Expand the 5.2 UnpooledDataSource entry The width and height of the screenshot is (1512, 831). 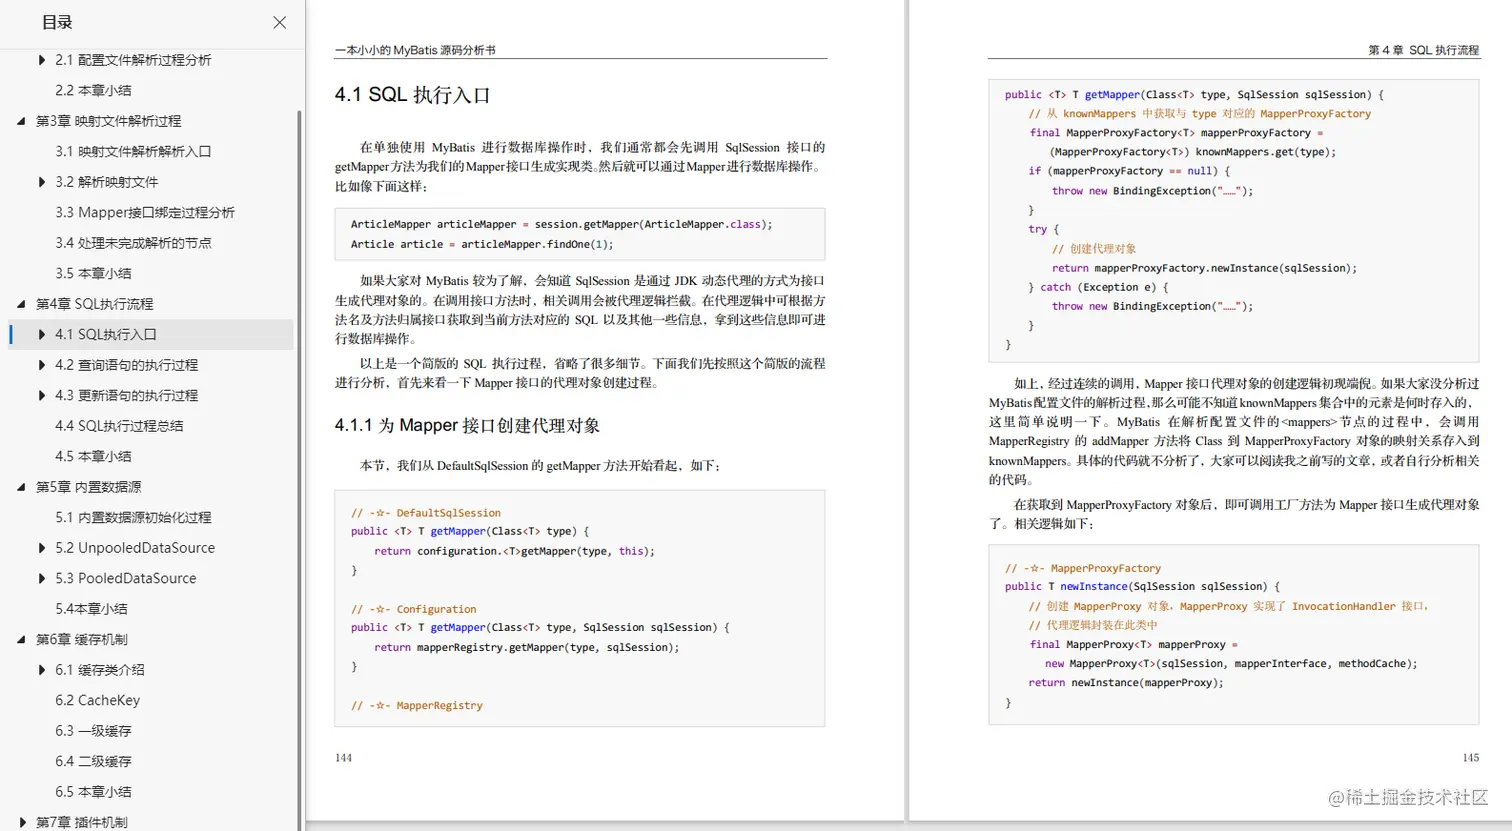(x=41, y=548)
